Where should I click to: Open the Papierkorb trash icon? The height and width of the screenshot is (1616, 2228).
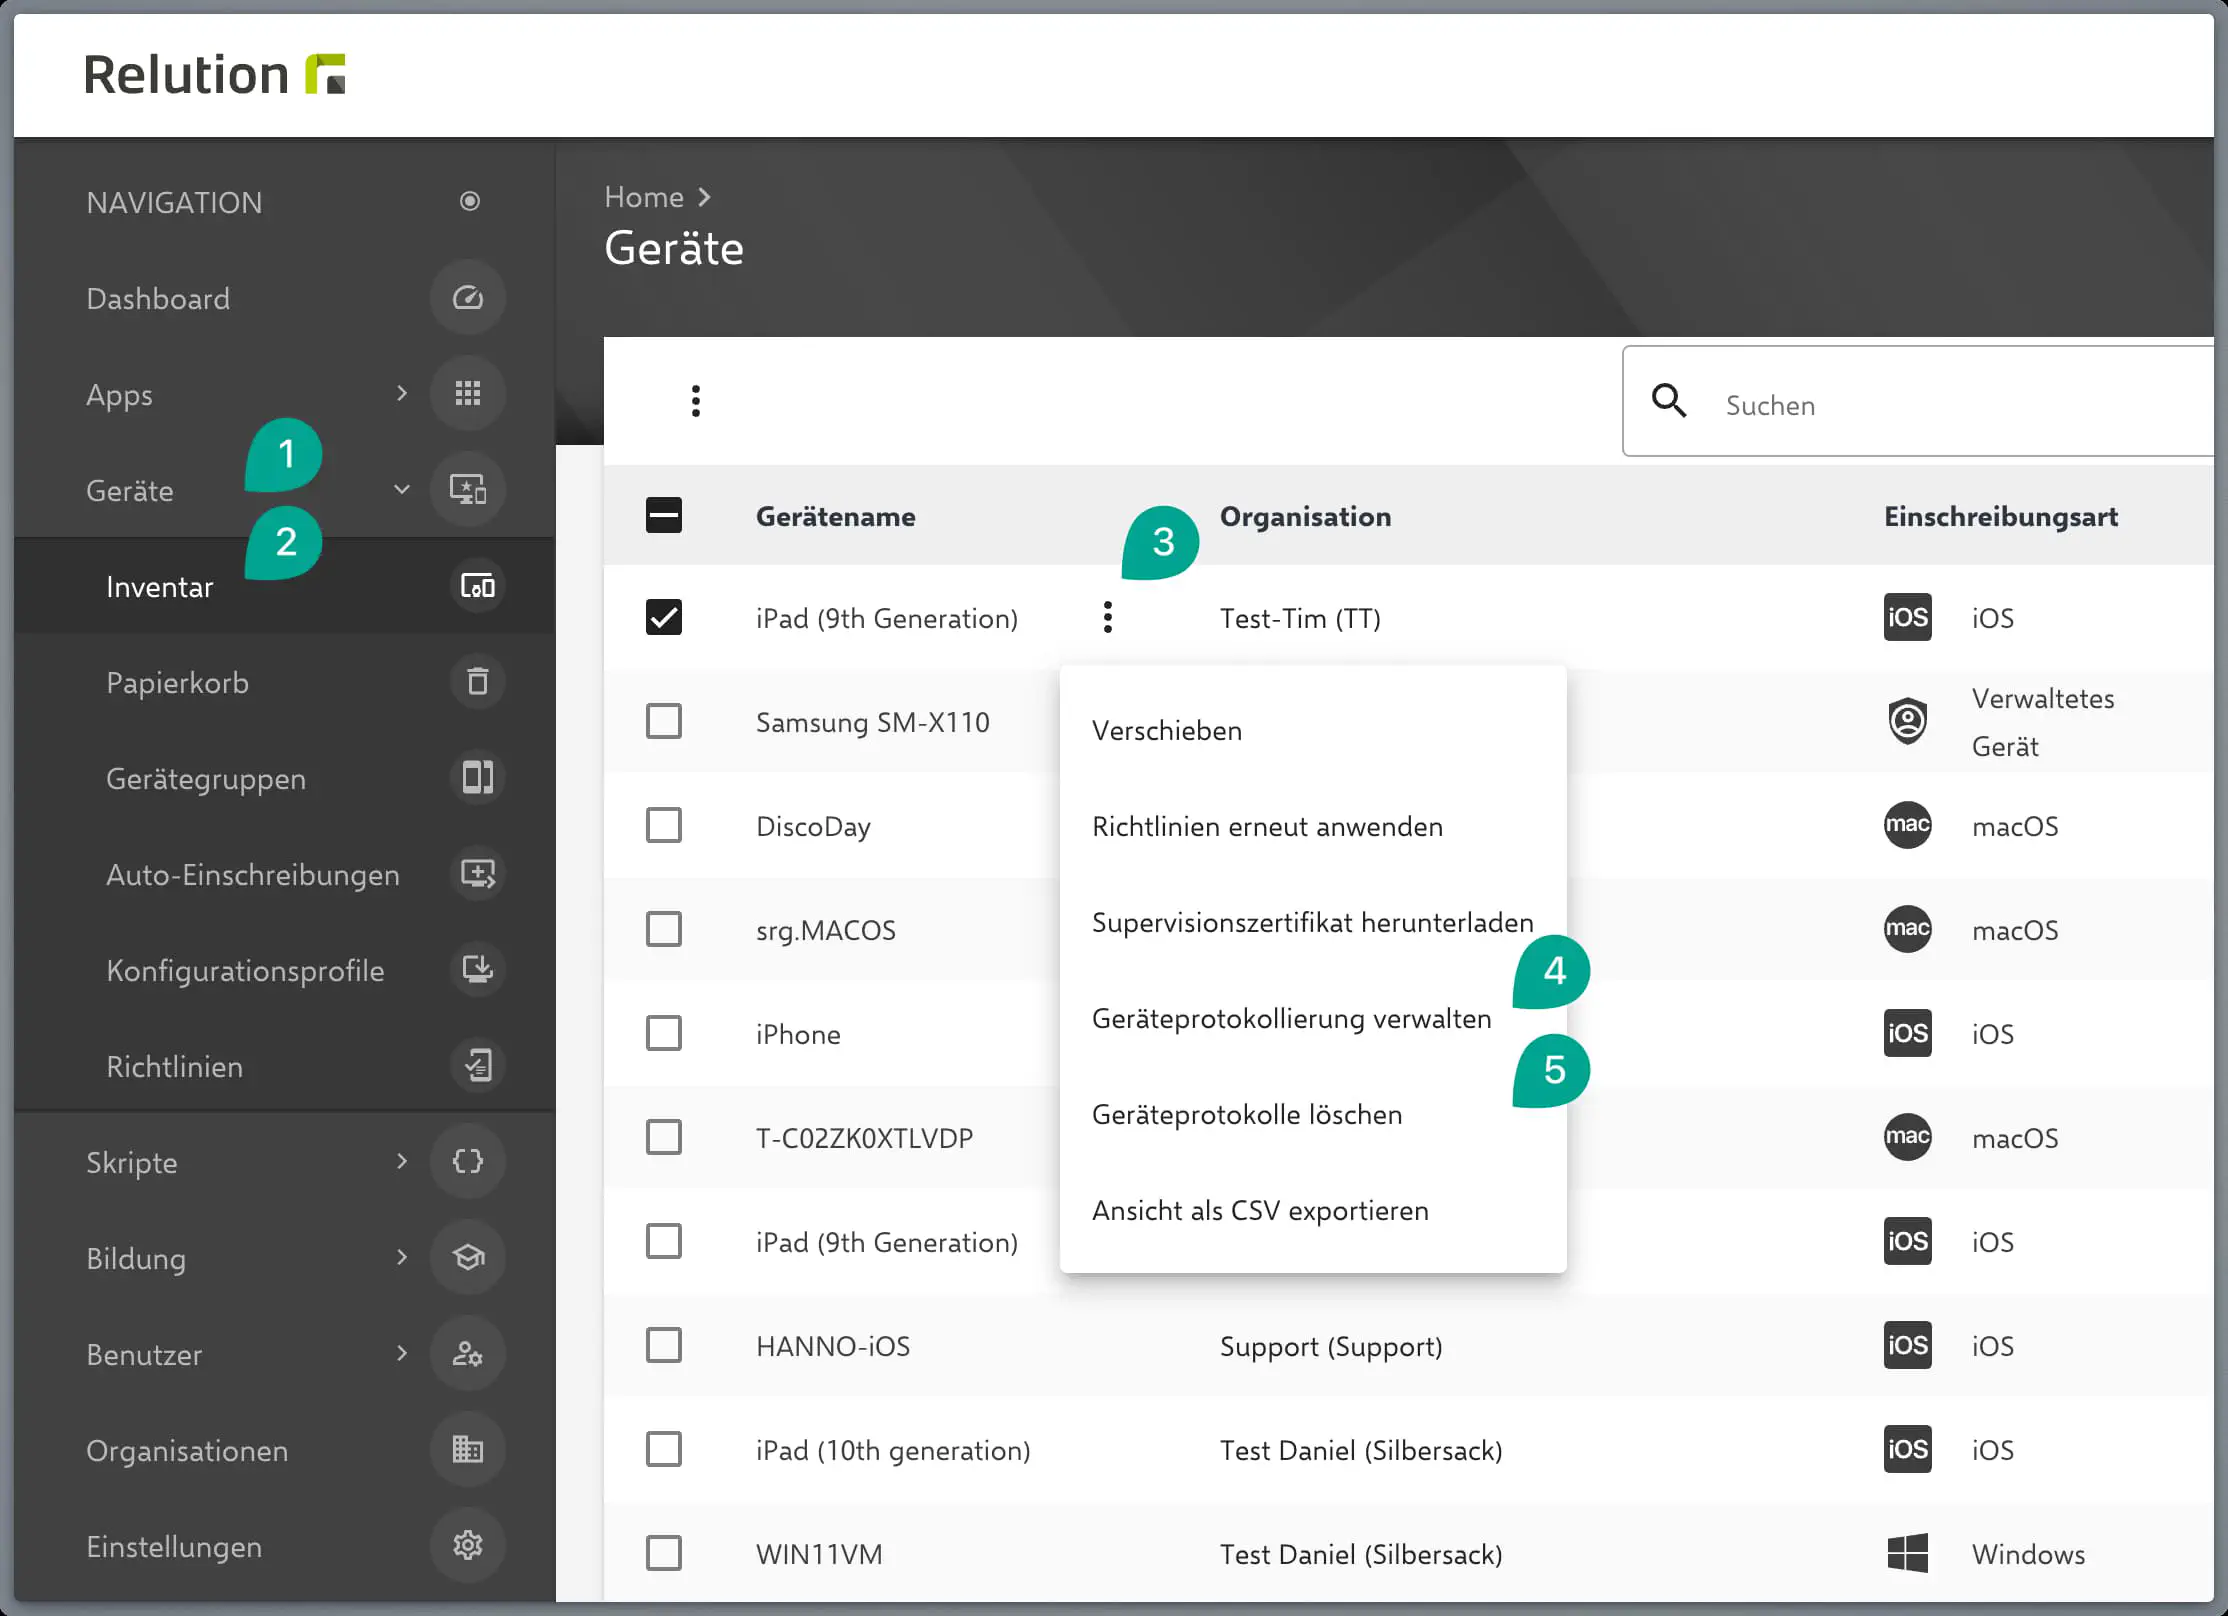(477, 682)
